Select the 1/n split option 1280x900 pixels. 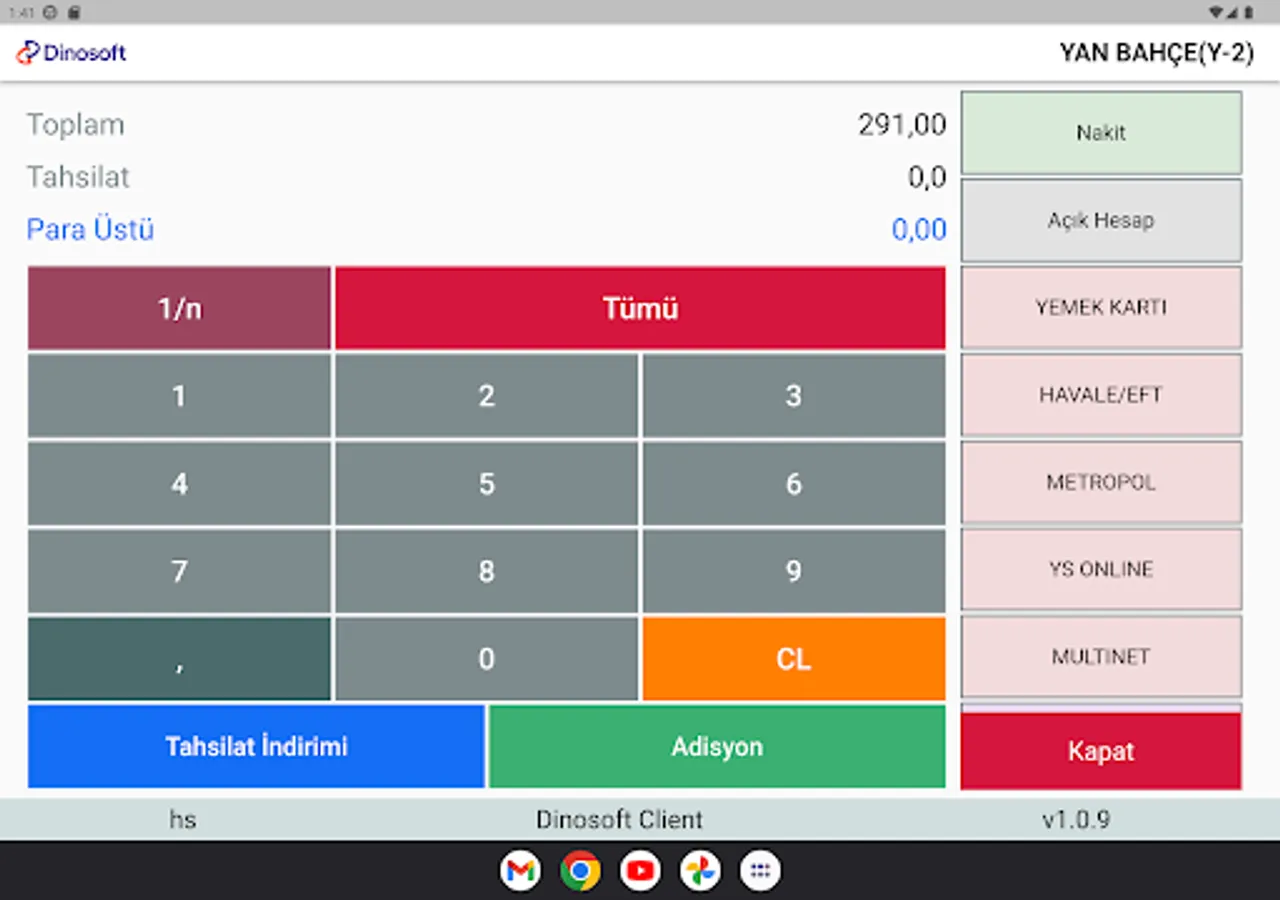click(x=179, y=308)
